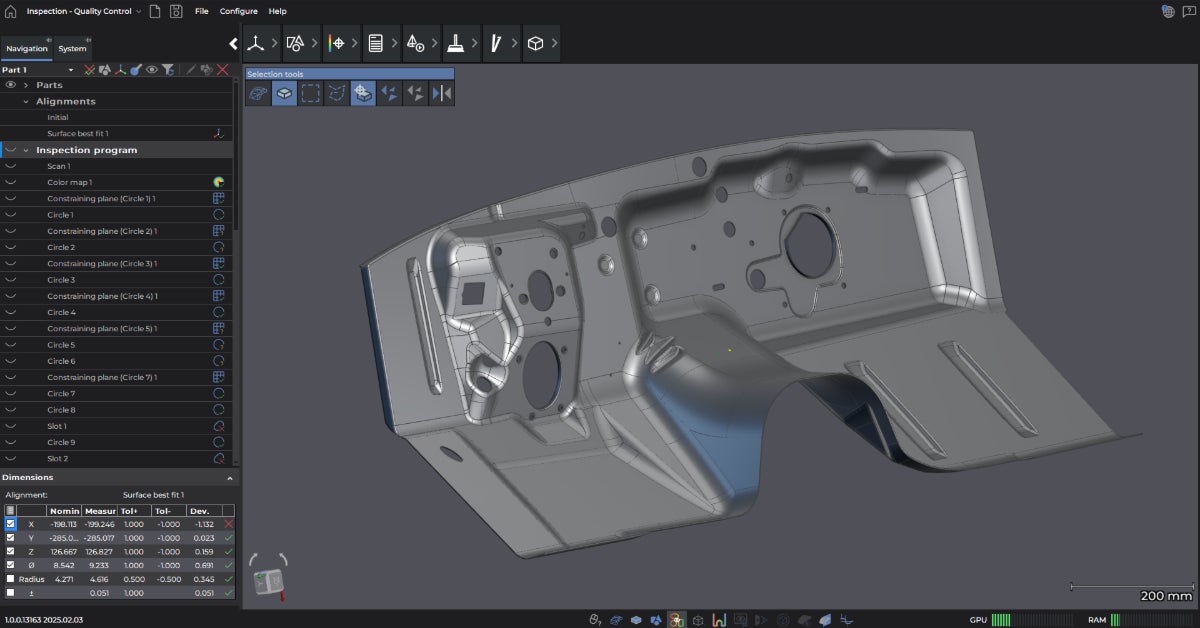This screenshot has width=1200, height=628.
Task: Enable the Radius dimension checkbox
Action: (x=11, y=579)
